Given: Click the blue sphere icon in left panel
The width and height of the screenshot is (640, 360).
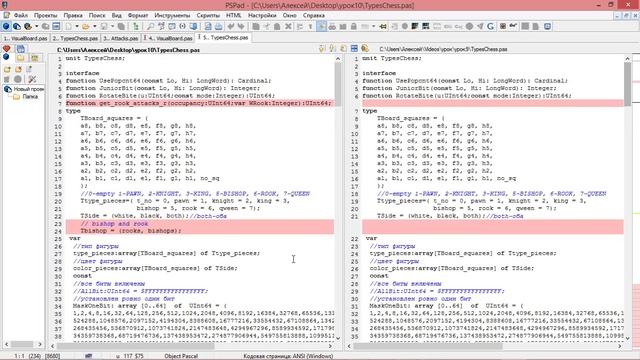Looking at the screenshot, I should coord(6,58).
